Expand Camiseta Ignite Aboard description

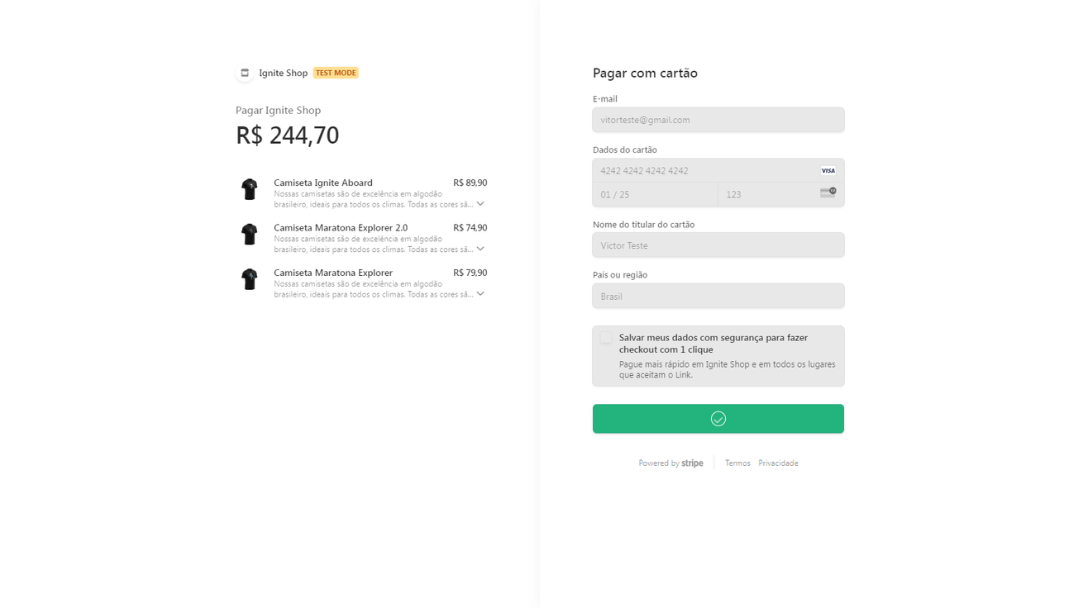pos(481,204)
